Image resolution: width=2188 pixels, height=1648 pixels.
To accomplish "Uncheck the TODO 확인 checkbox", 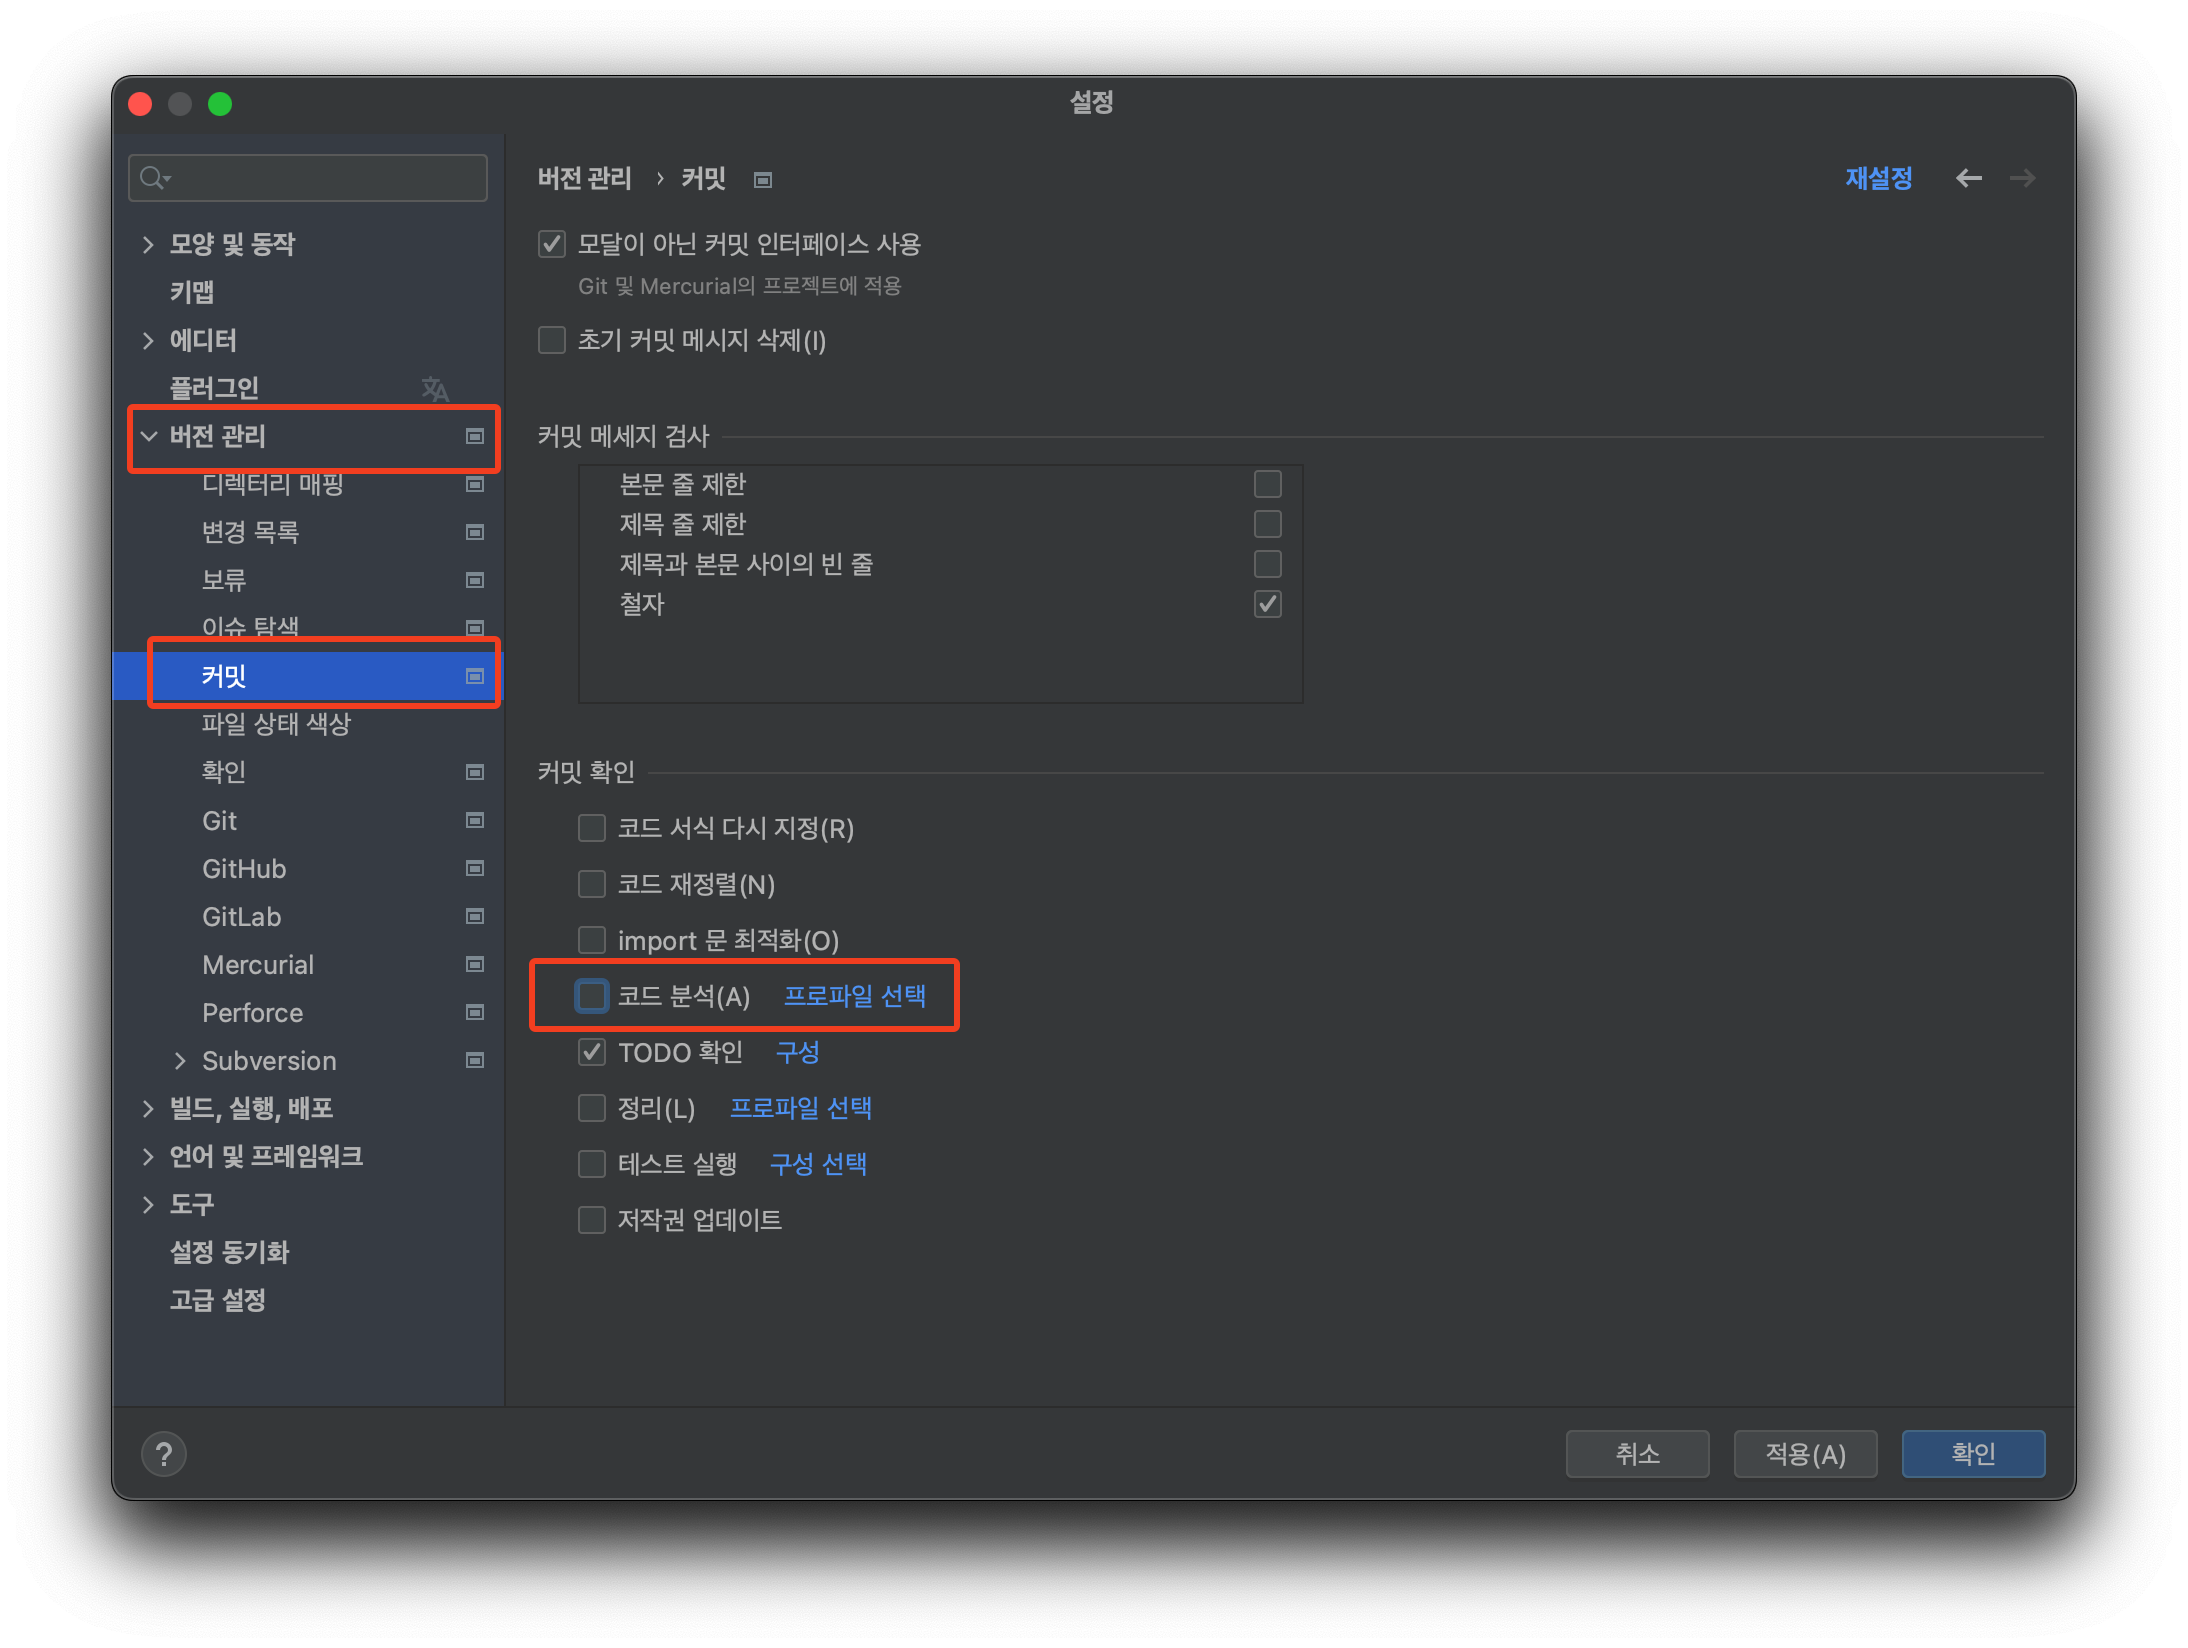I will click(x=592, y=1052).
